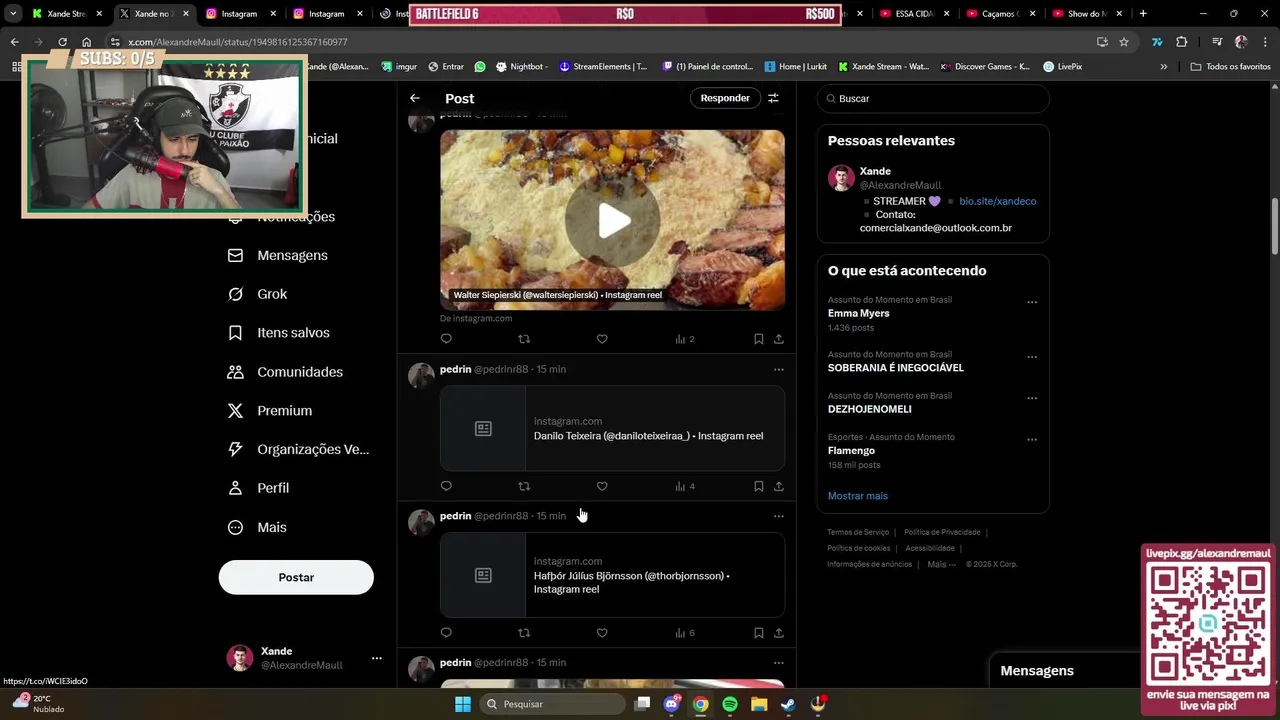Play the Walter Siepierski reel video

612,220
